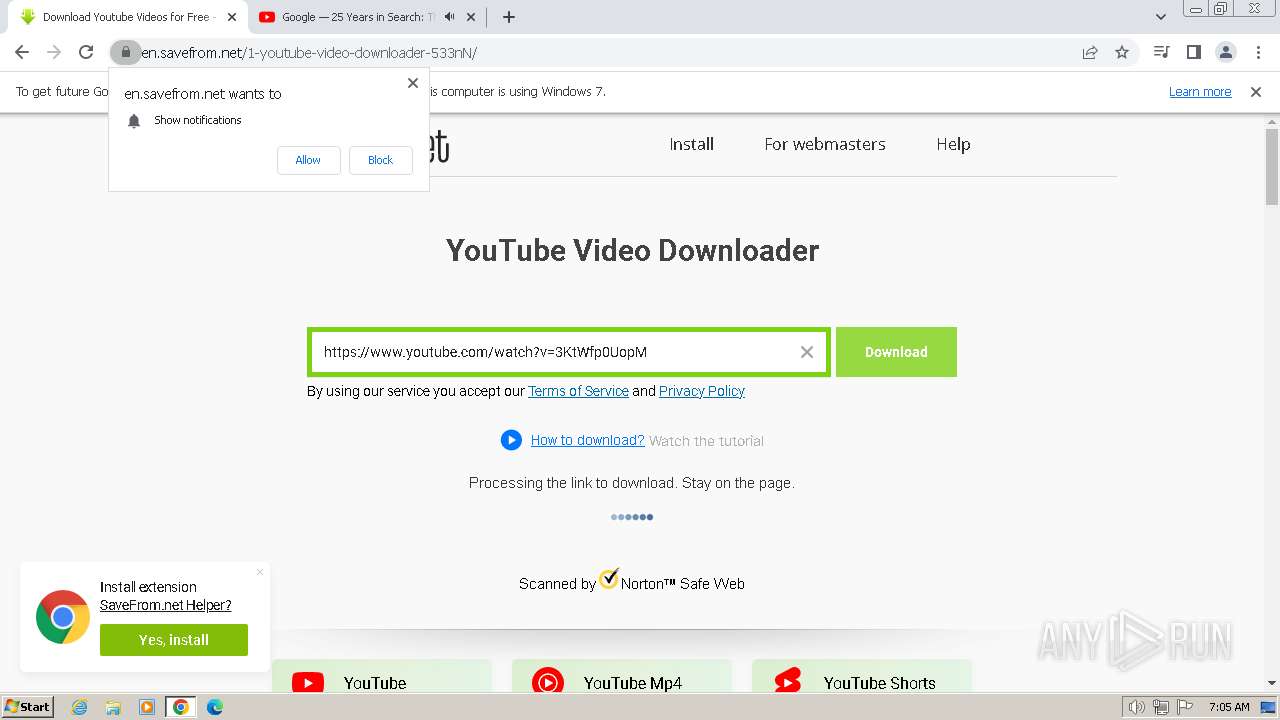Open a new tab with plus button
The width and height of the screenshot is (1280, 720).
pyautogui.click(x=509, y=17)
